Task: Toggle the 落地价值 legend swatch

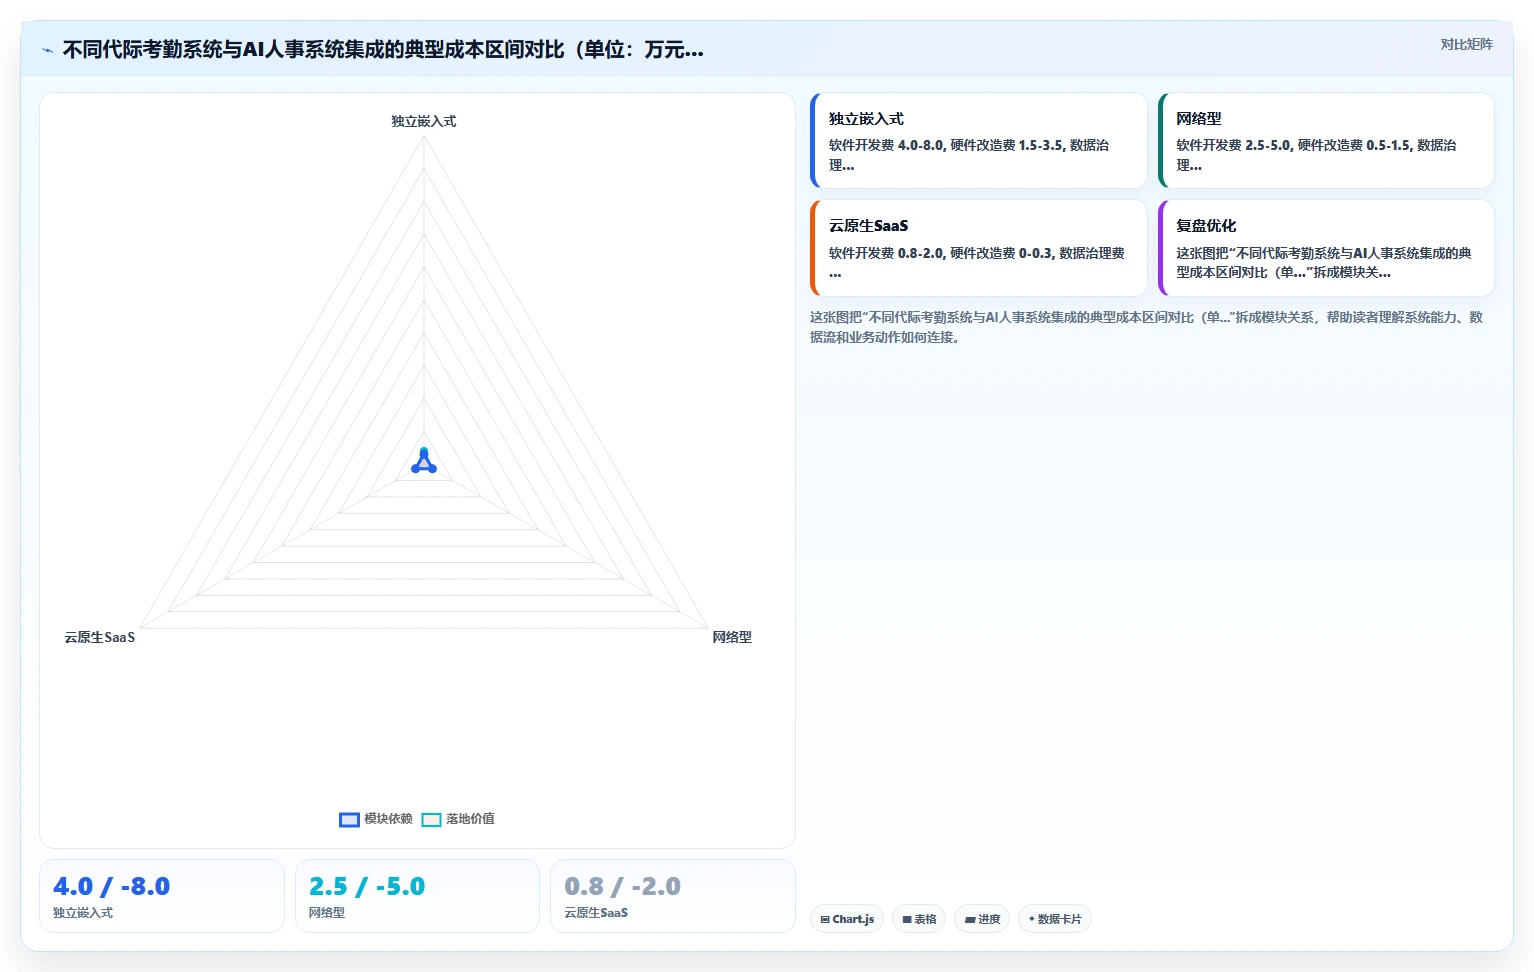Action: point(431,820)
